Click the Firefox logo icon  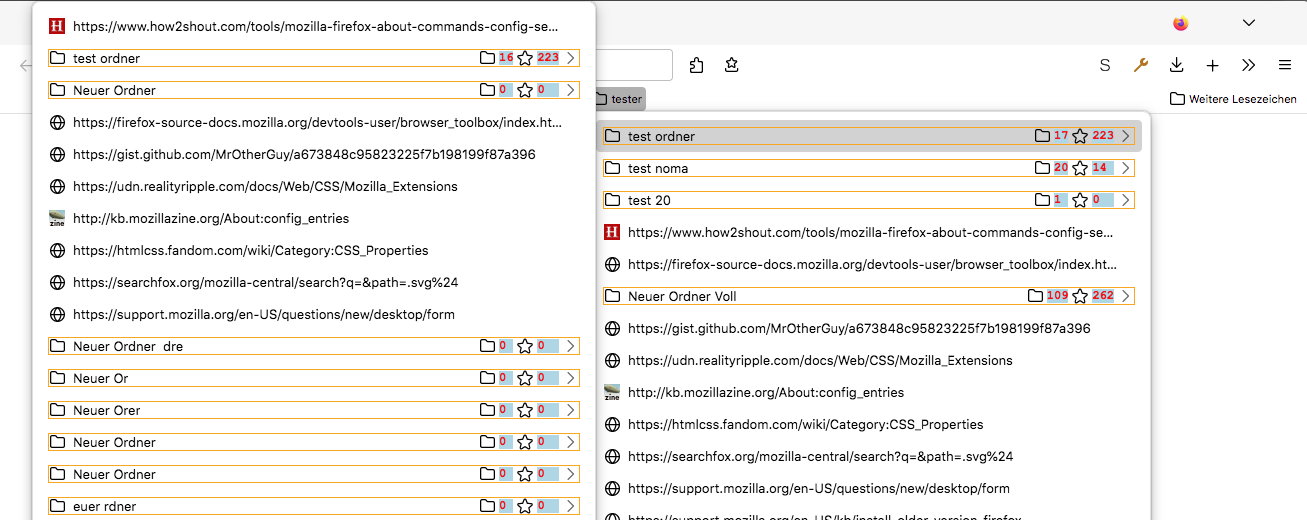point(1181,23)
